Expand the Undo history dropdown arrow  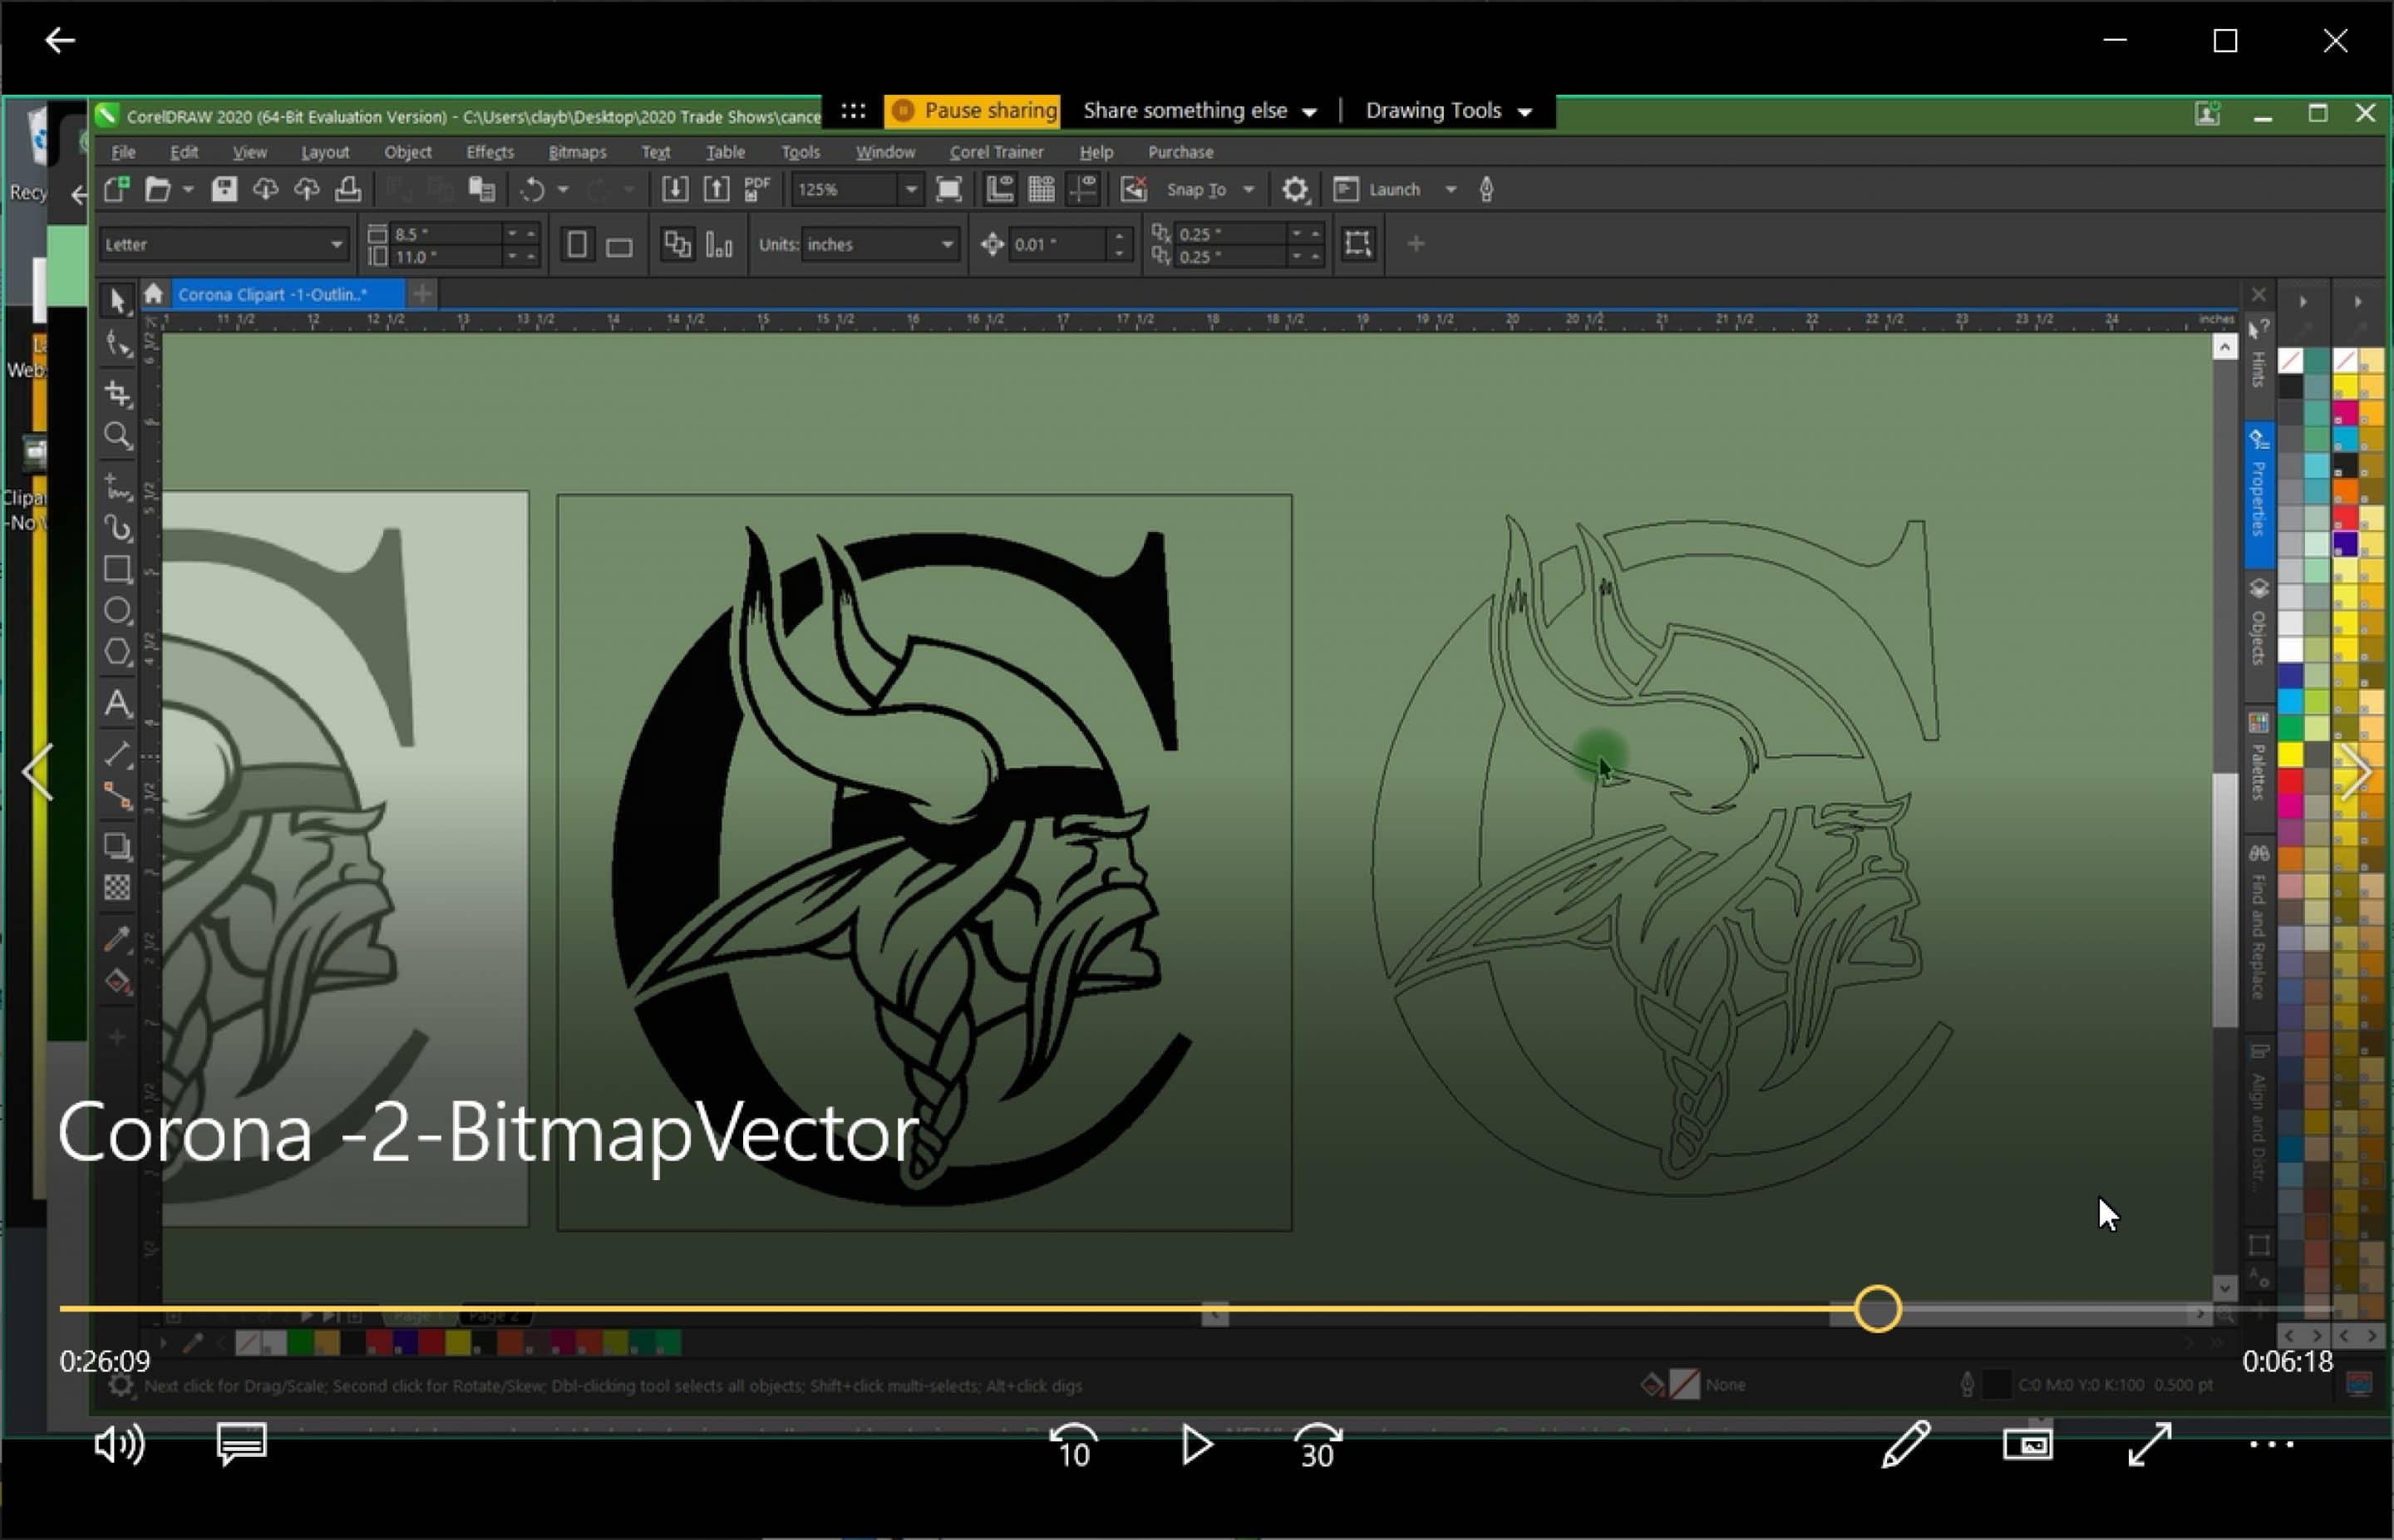[x=563, y=189]
